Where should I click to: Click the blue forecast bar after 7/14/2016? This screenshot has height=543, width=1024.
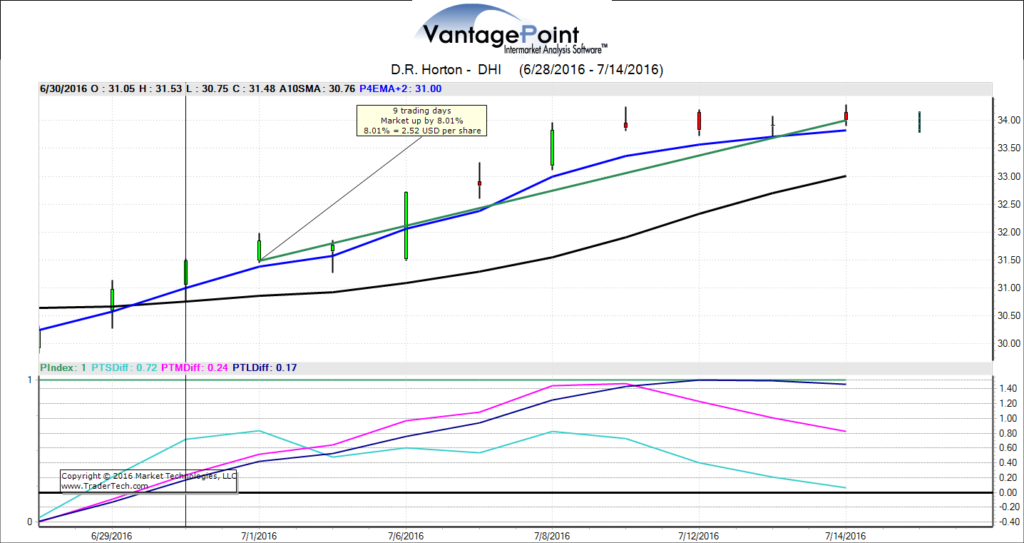click(x=920, y=122)
